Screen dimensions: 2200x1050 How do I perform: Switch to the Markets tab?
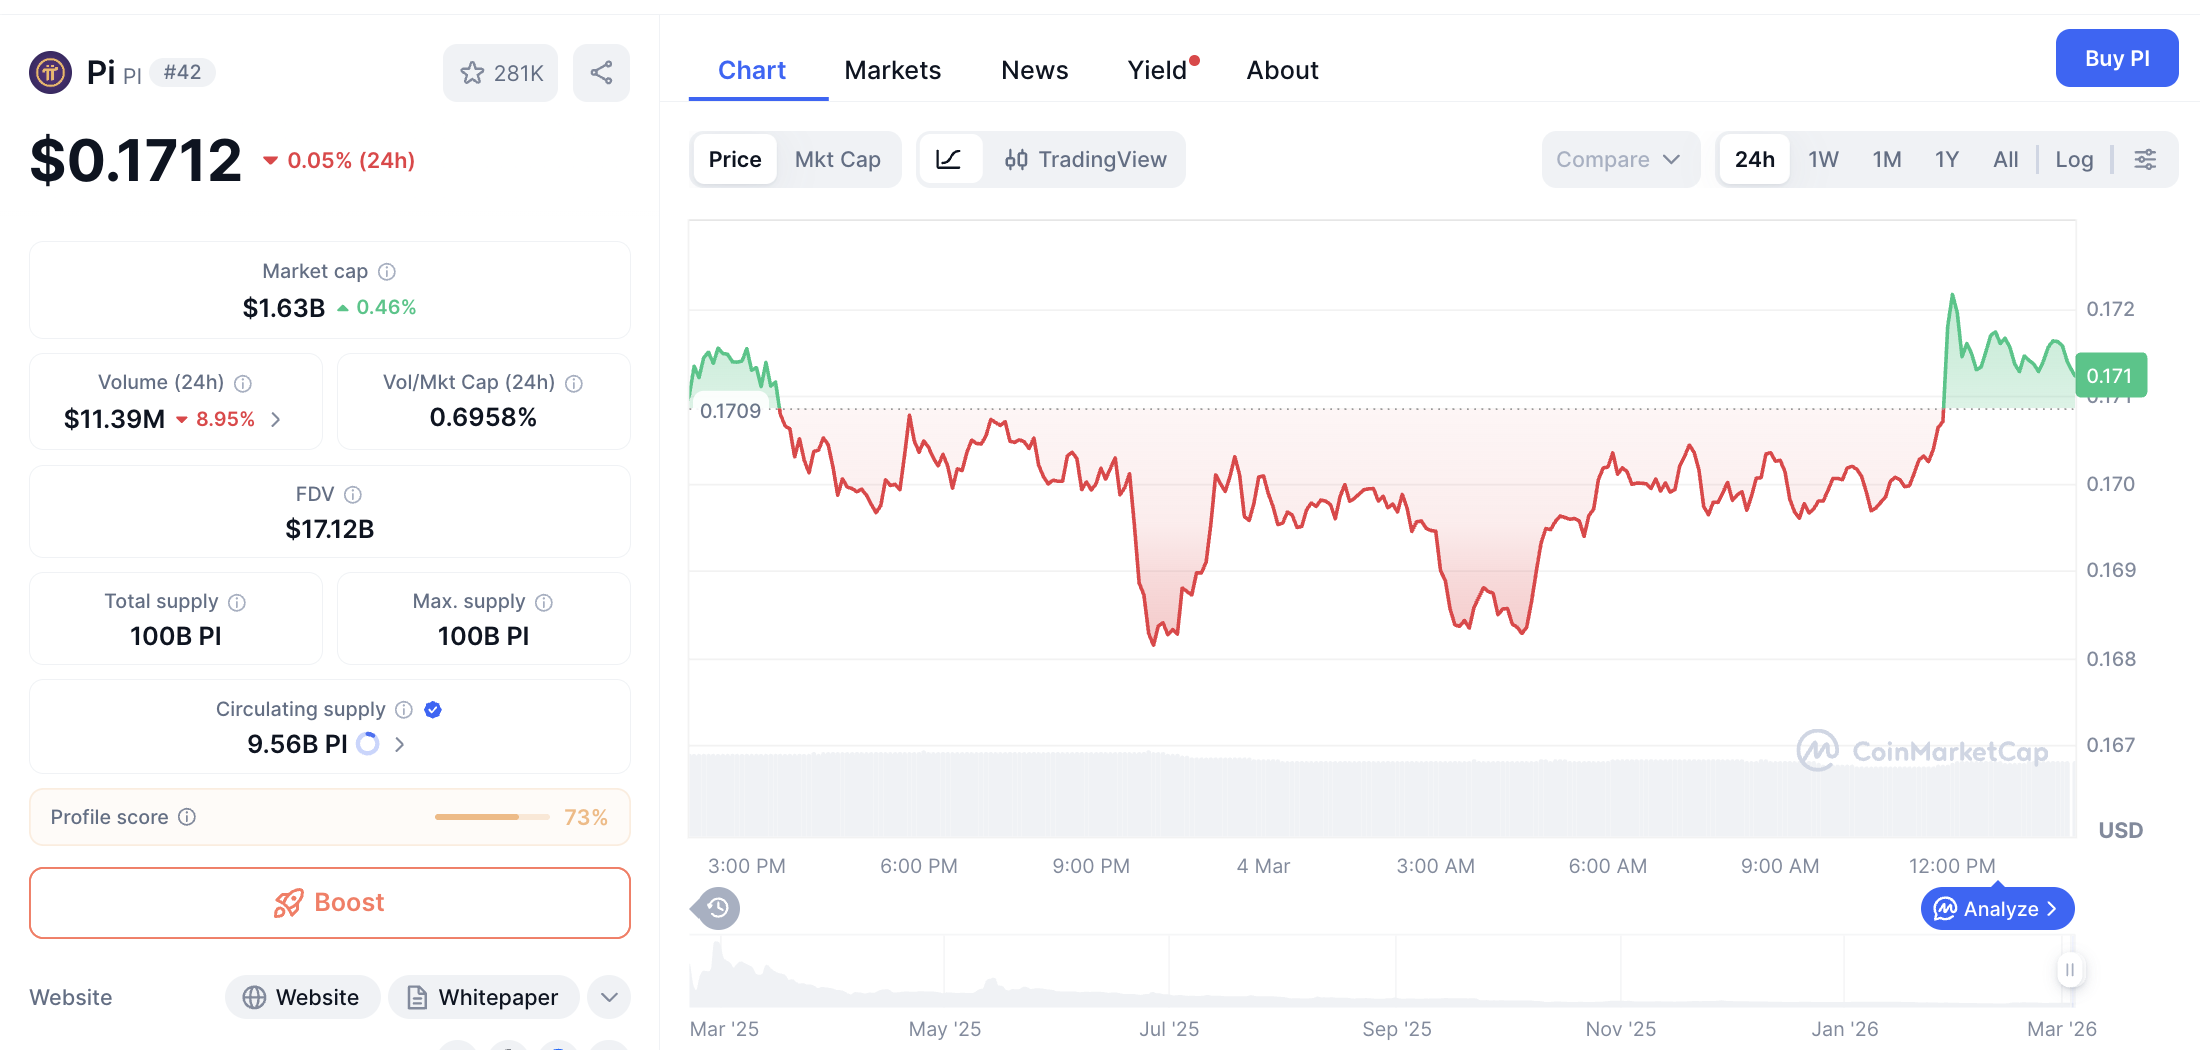[x=892, y=70]
